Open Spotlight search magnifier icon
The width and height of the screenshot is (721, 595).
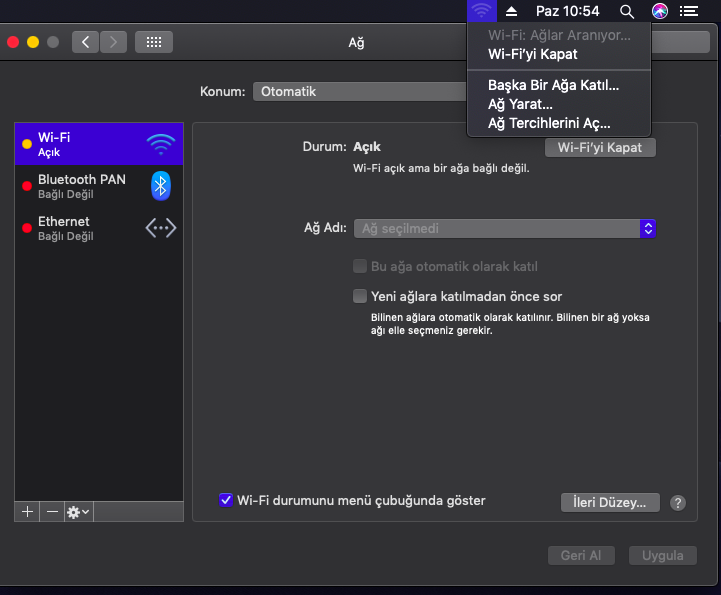point(627,11)
